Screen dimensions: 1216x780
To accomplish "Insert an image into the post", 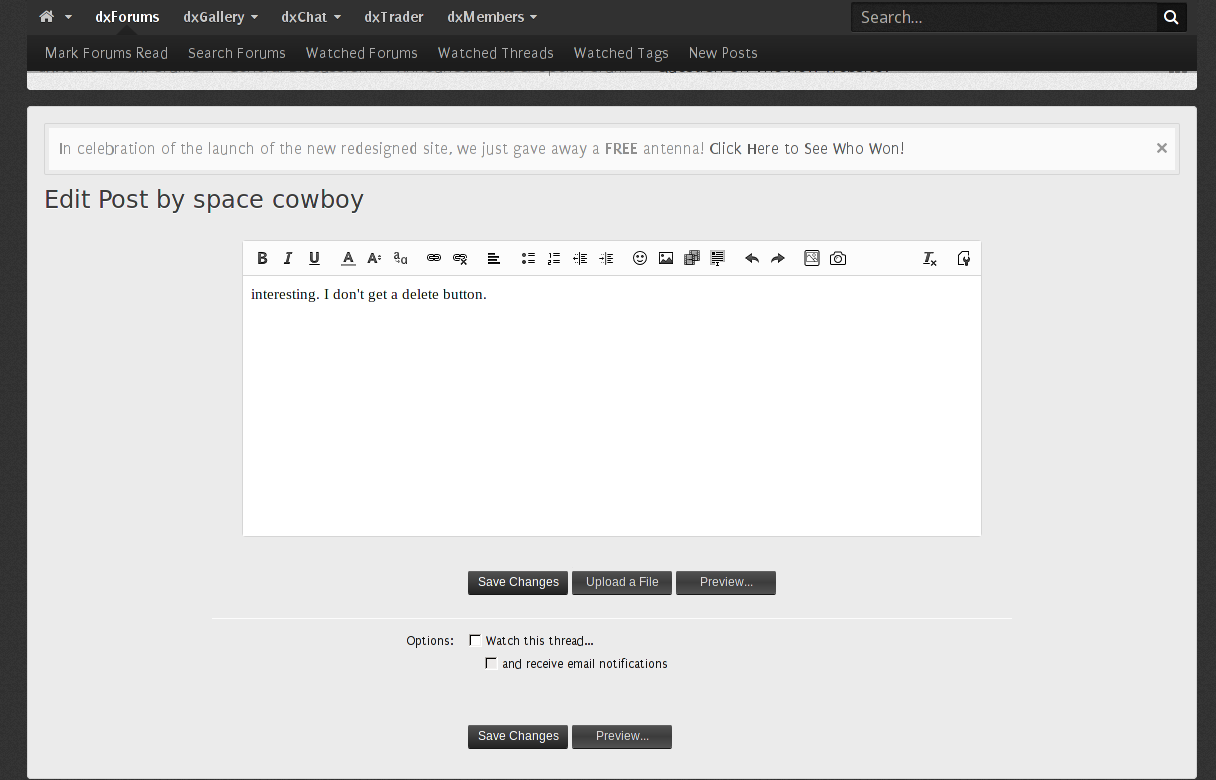I will point(666,258).
